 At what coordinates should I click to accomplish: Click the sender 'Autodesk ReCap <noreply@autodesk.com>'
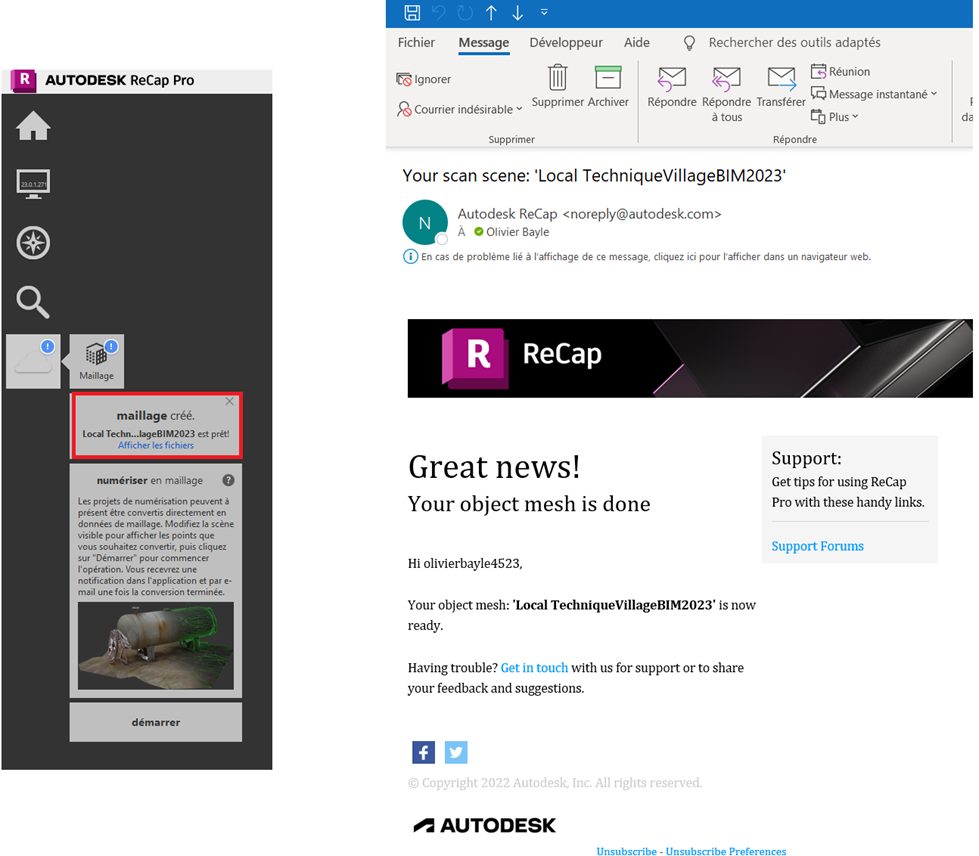589,214
